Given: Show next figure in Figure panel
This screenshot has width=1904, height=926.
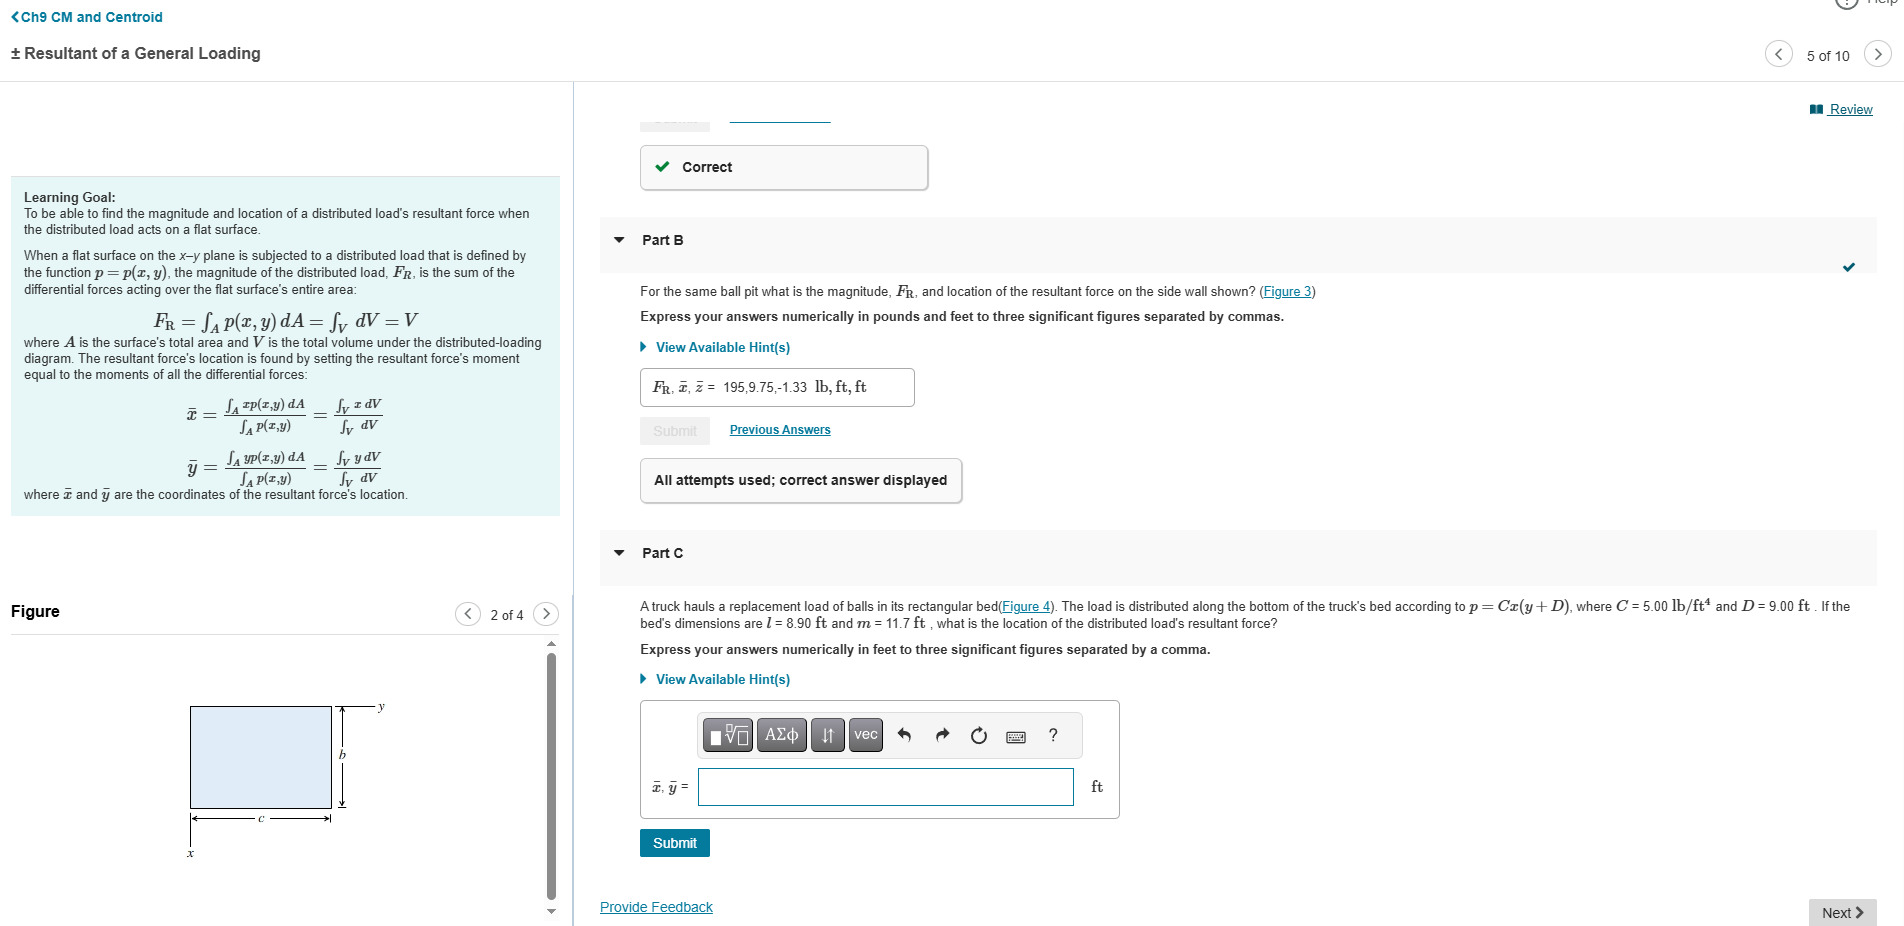Looking at the screenshot, I should click(546, 614).
